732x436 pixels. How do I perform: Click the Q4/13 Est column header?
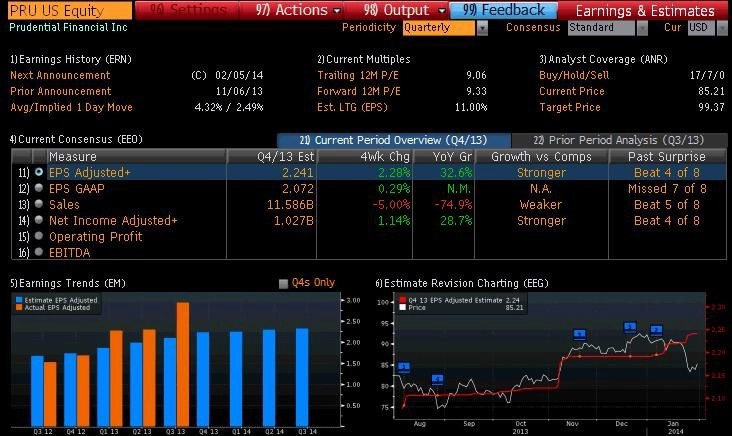click(272, 156)
